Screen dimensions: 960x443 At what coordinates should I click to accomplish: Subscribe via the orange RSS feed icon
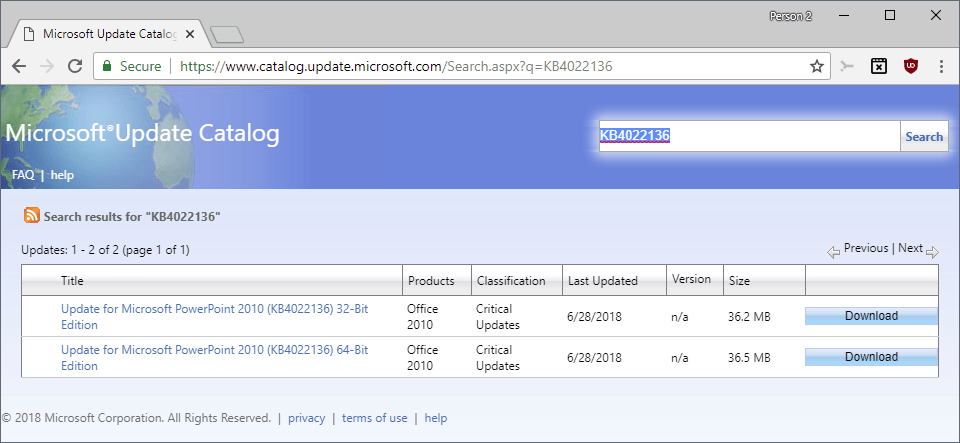pyautogui.click(x=32, y=215)
